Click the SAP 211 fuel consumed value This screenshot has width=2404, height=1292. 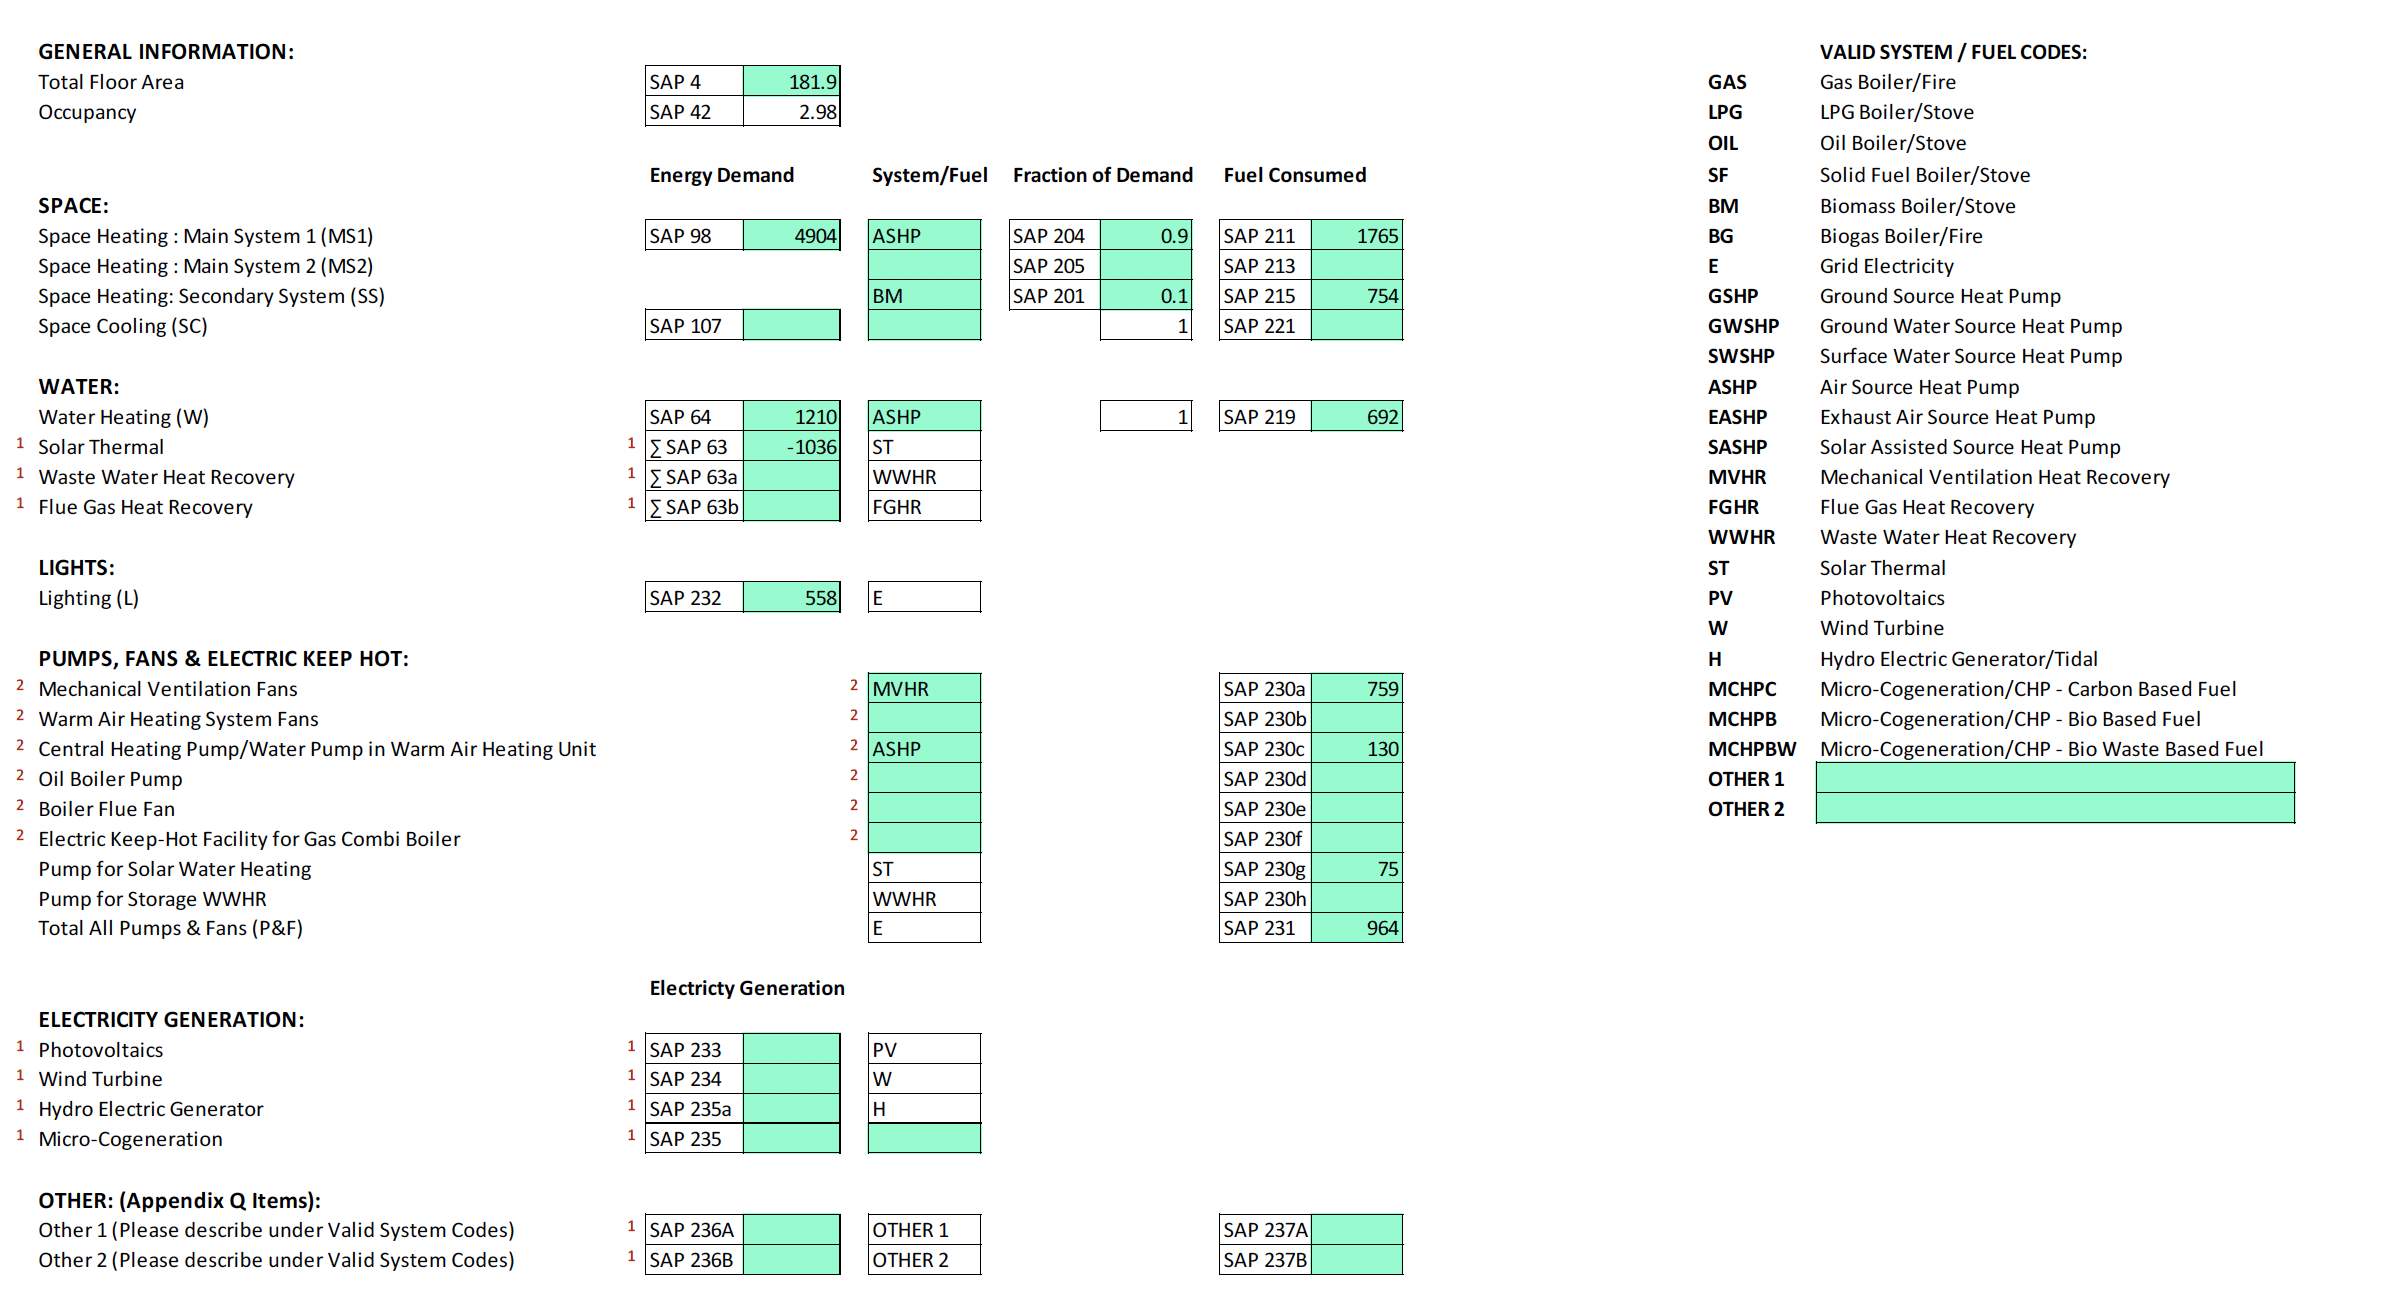pyautogui.click(x=1357, y=235)
